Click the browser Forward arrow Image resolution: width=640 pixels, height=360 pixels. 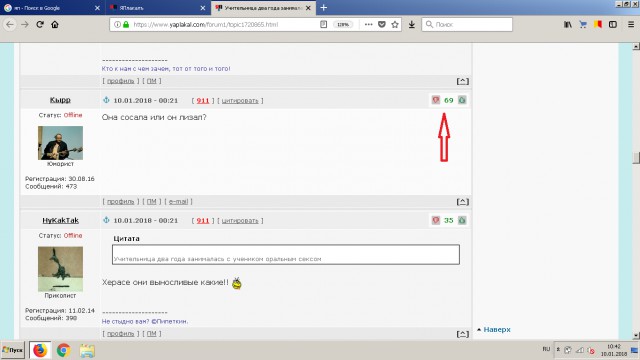[x=25, y=24]
